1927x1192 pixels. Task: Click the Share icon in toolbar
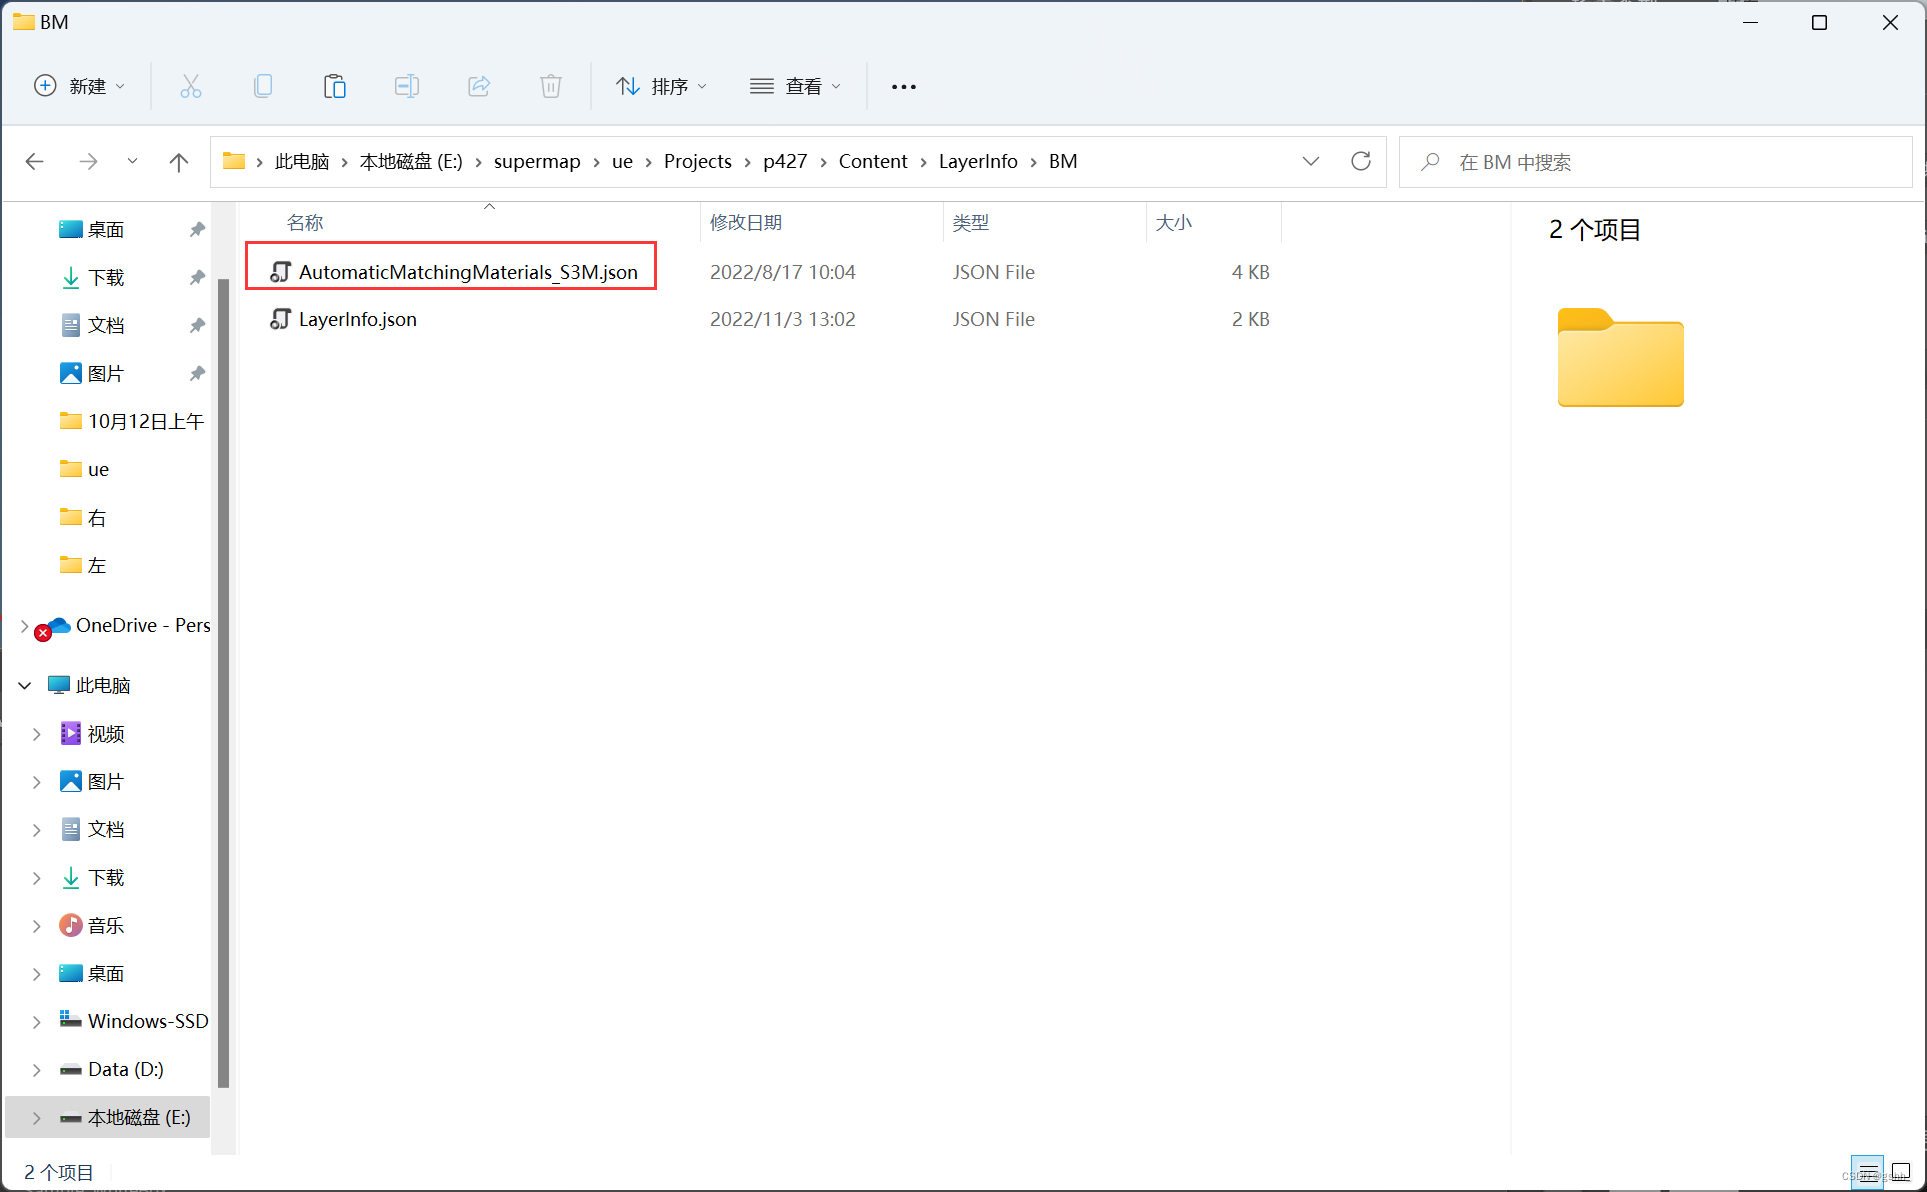coord(479,86)
